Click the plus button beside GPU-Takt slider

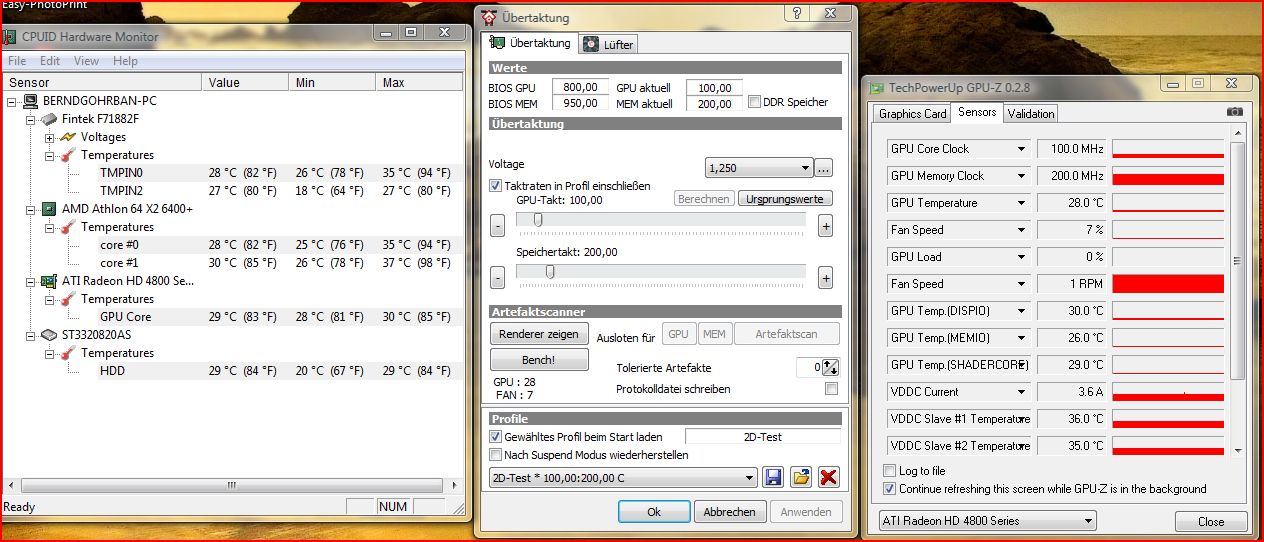(825, 226)
